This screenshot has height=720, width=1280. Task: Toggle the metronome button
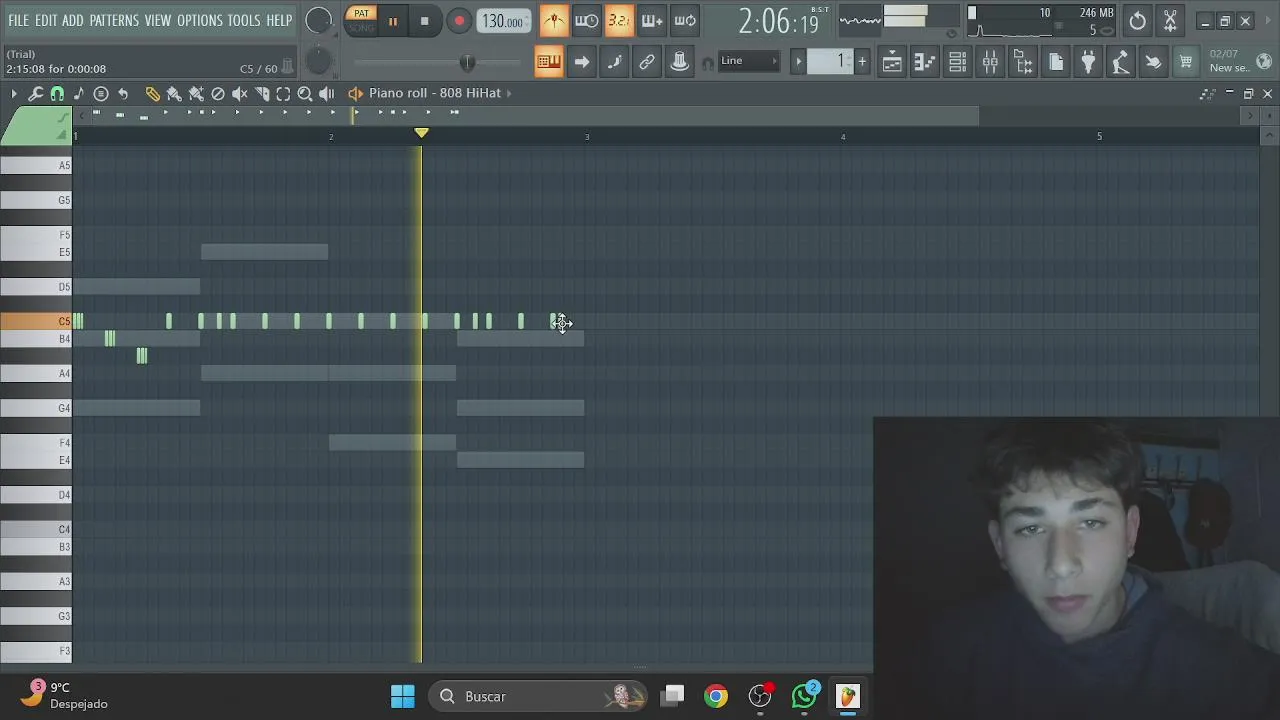[x=554, y=20]
